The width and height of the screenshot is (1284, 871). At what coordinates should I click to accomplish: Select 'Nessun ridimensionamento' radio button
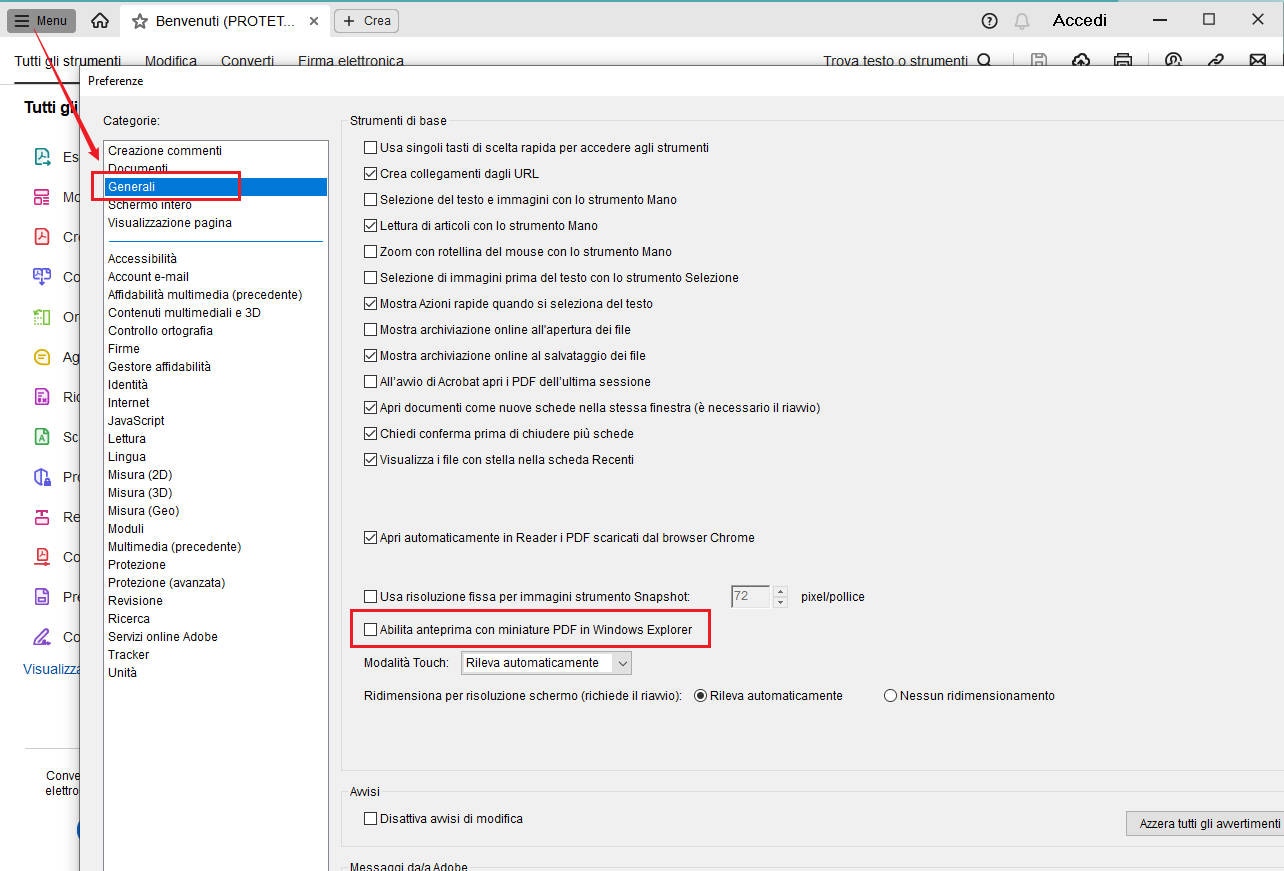coord(890,696)
